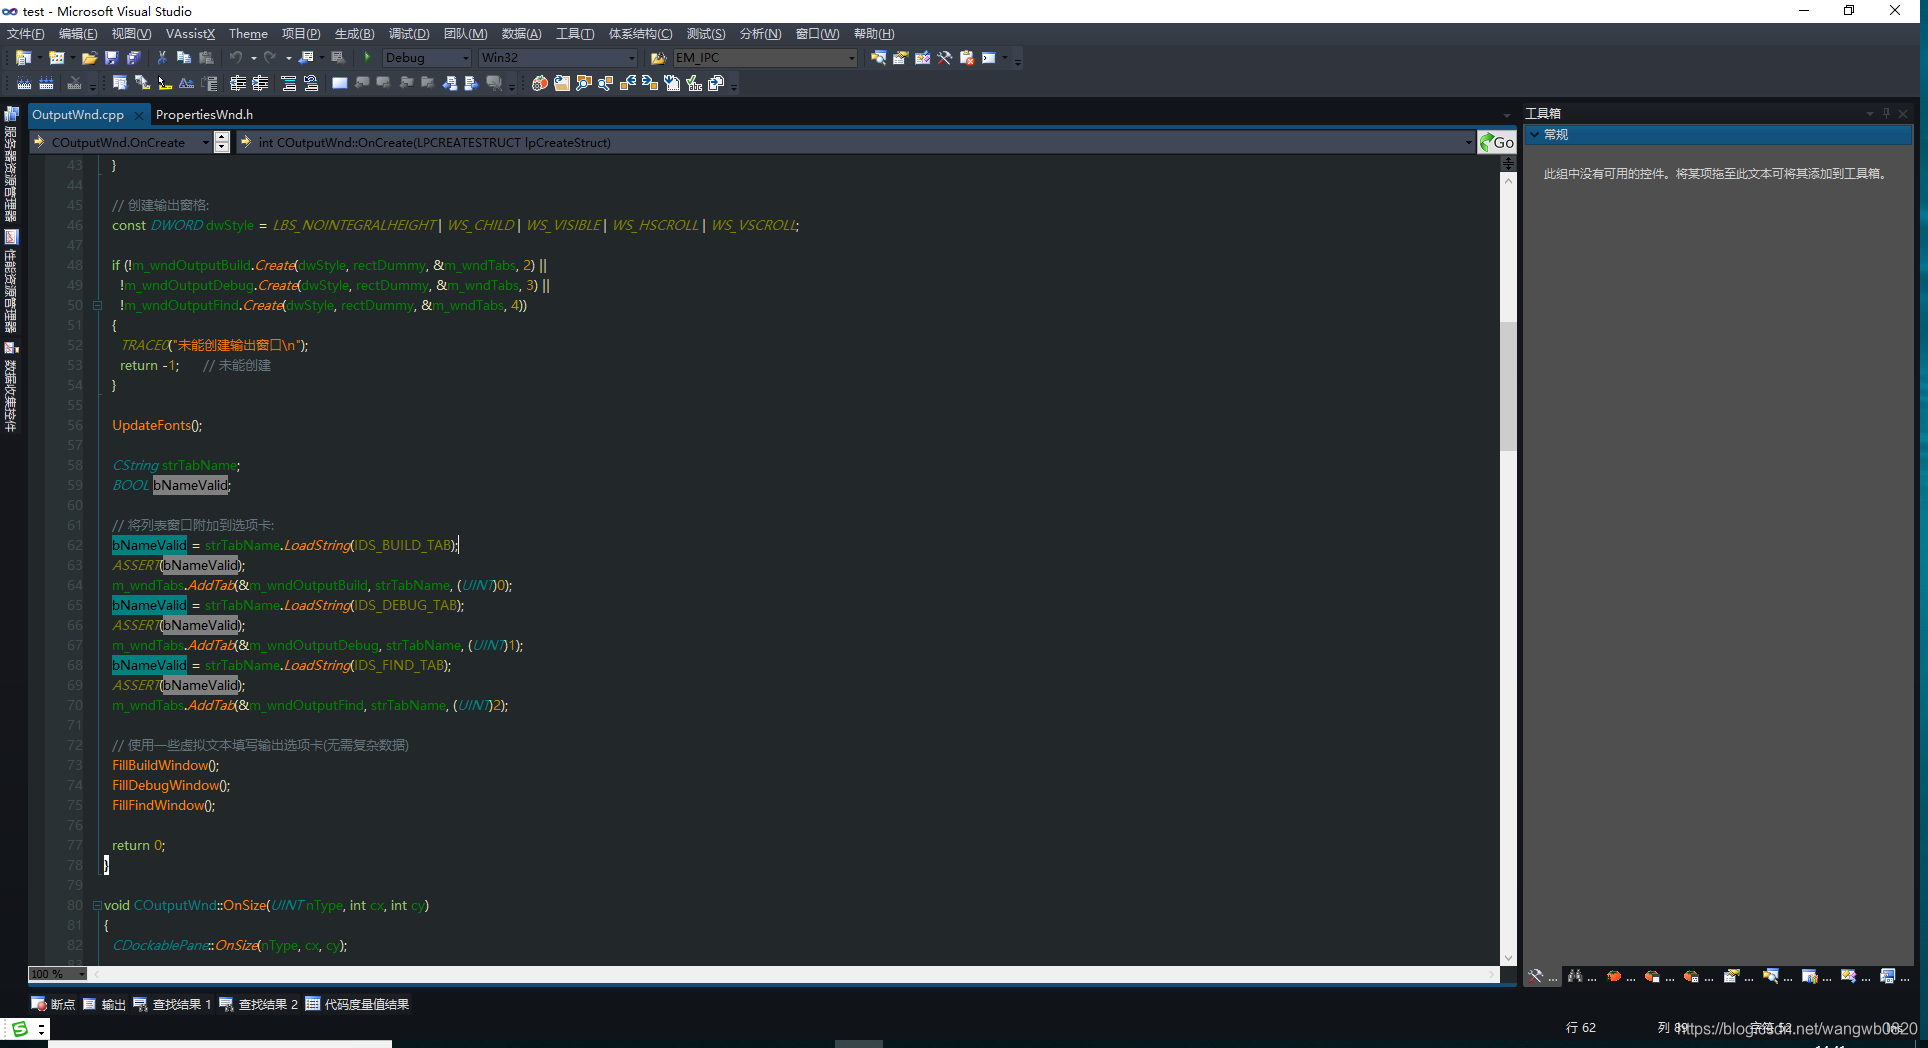Collapse the 常规 toolbox group
The height and width of the screenshot is (1048, 1928).
pyautogui.click(x=1534, y=134)
